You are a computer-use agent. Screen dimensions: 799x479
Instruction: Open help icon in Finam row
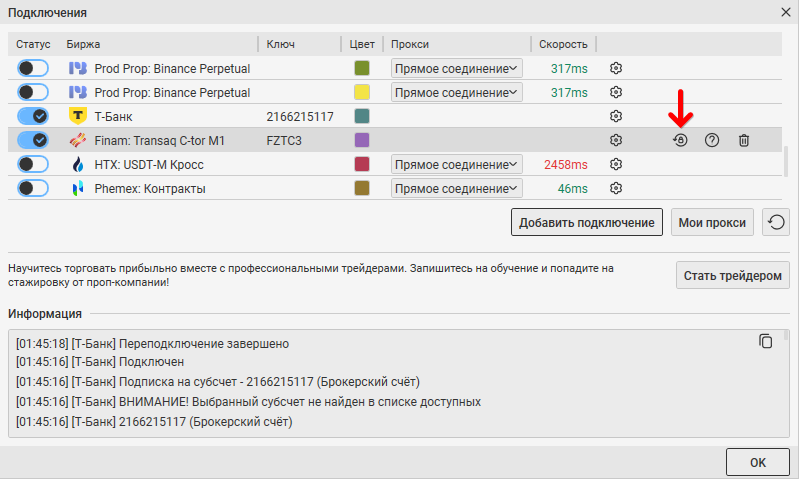click(x=712, y=140)
